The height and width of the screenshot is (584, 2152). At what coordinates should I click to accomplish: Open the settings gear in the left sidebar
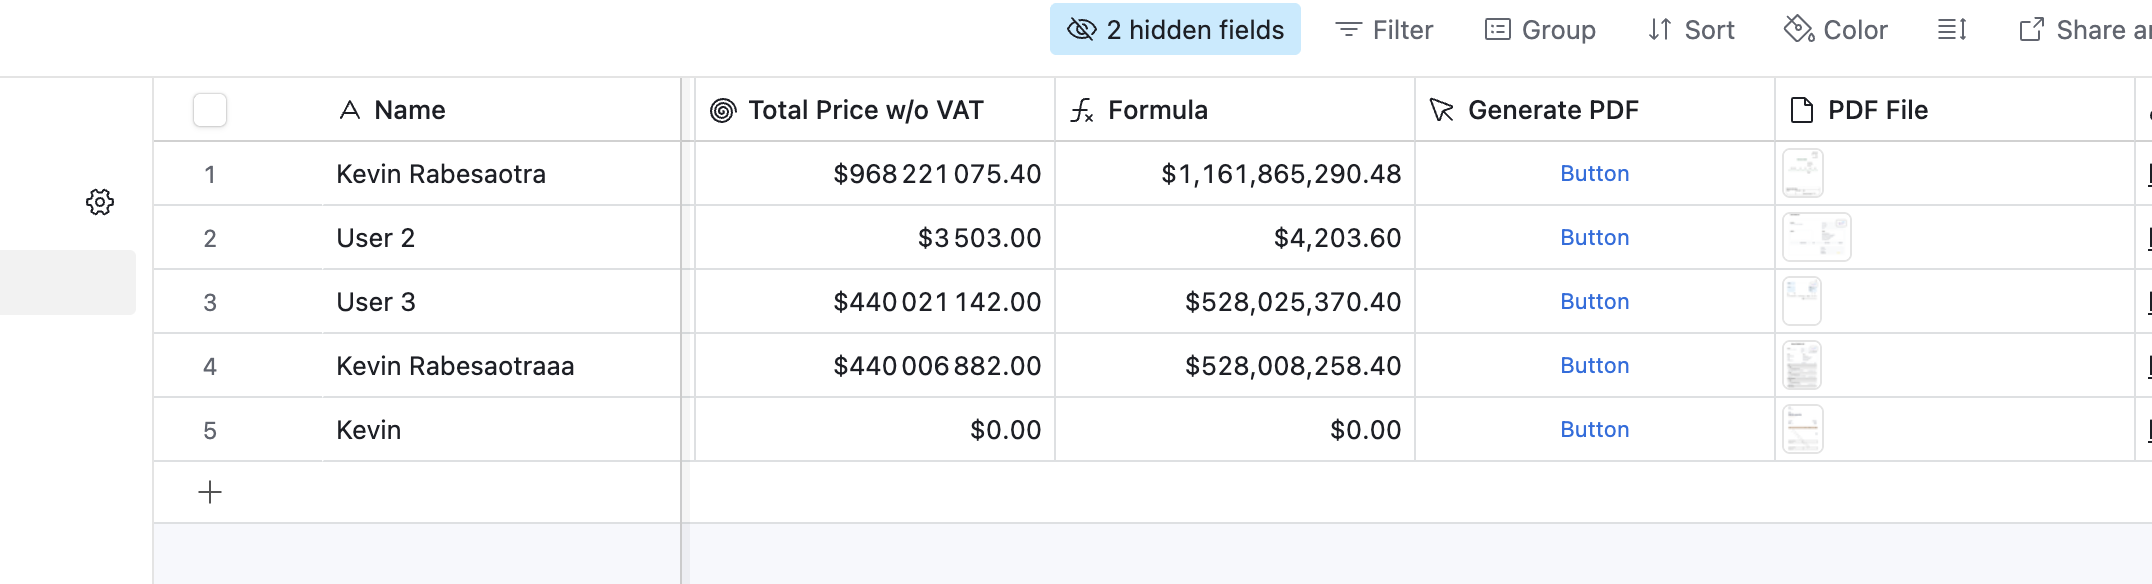99,203
